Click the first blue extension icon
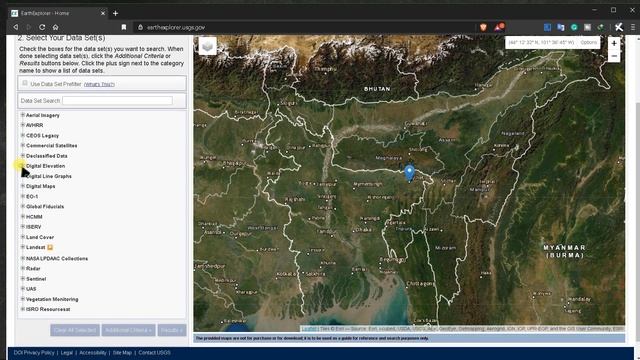The height and width of the screenshot is (360, 640). (x=547, y=27)
